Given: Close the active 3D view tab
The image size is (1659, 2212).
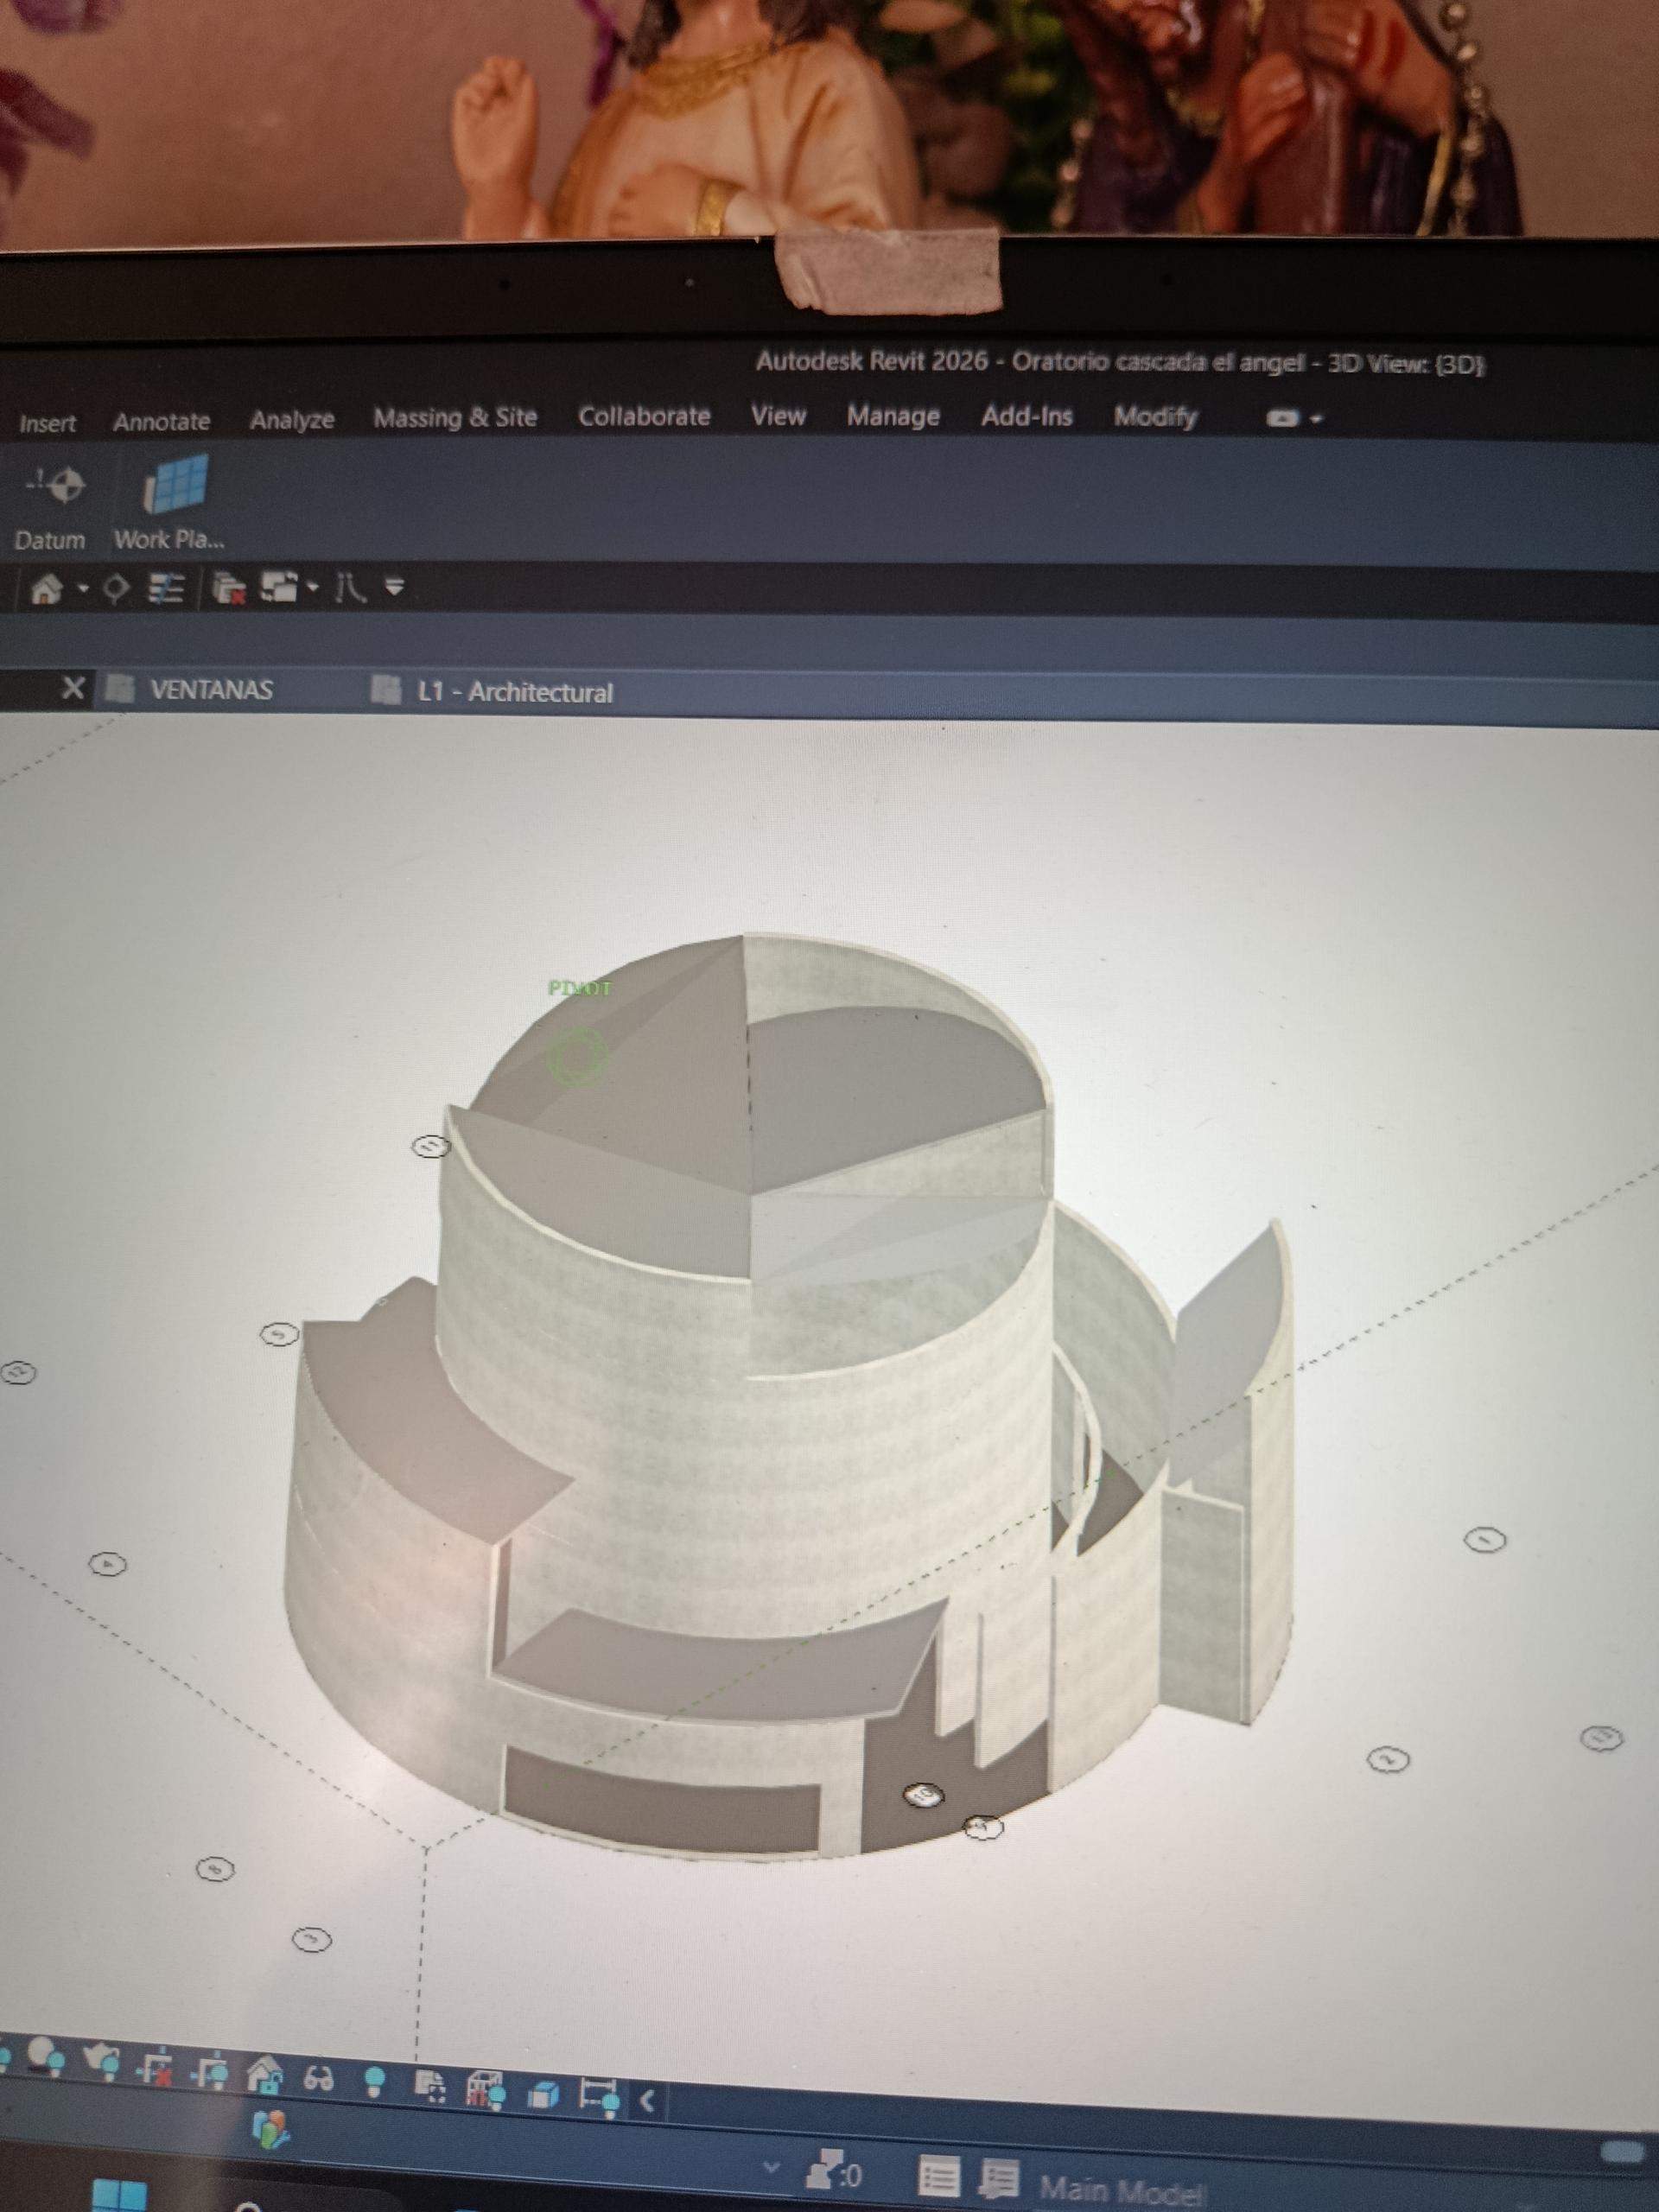Looking at the screenshot, I should tap(72, 687).
